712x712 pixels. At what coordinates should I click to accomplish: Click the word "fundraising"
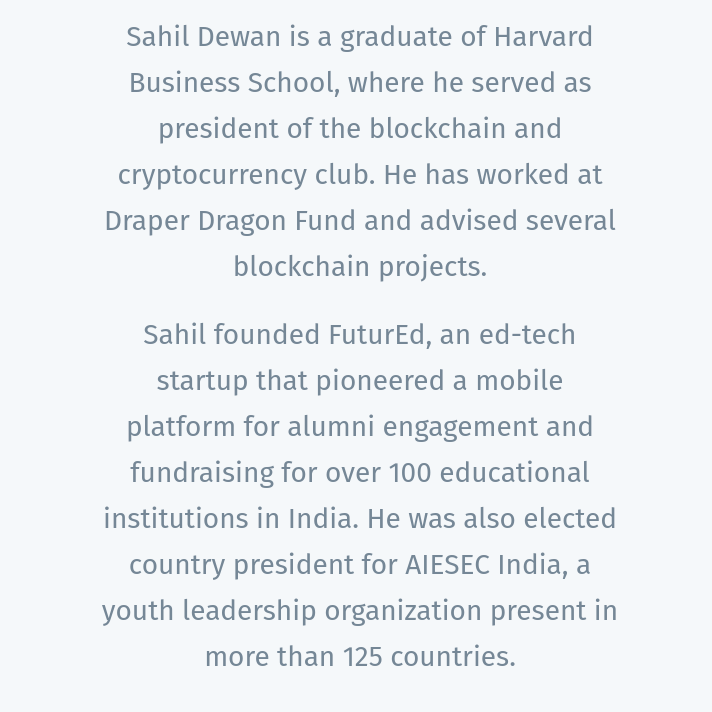coord(202,473)
